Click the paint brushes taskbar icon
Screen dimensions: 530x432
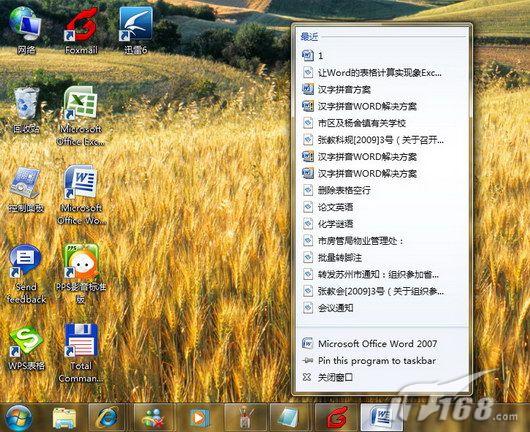tap(245, 418)
